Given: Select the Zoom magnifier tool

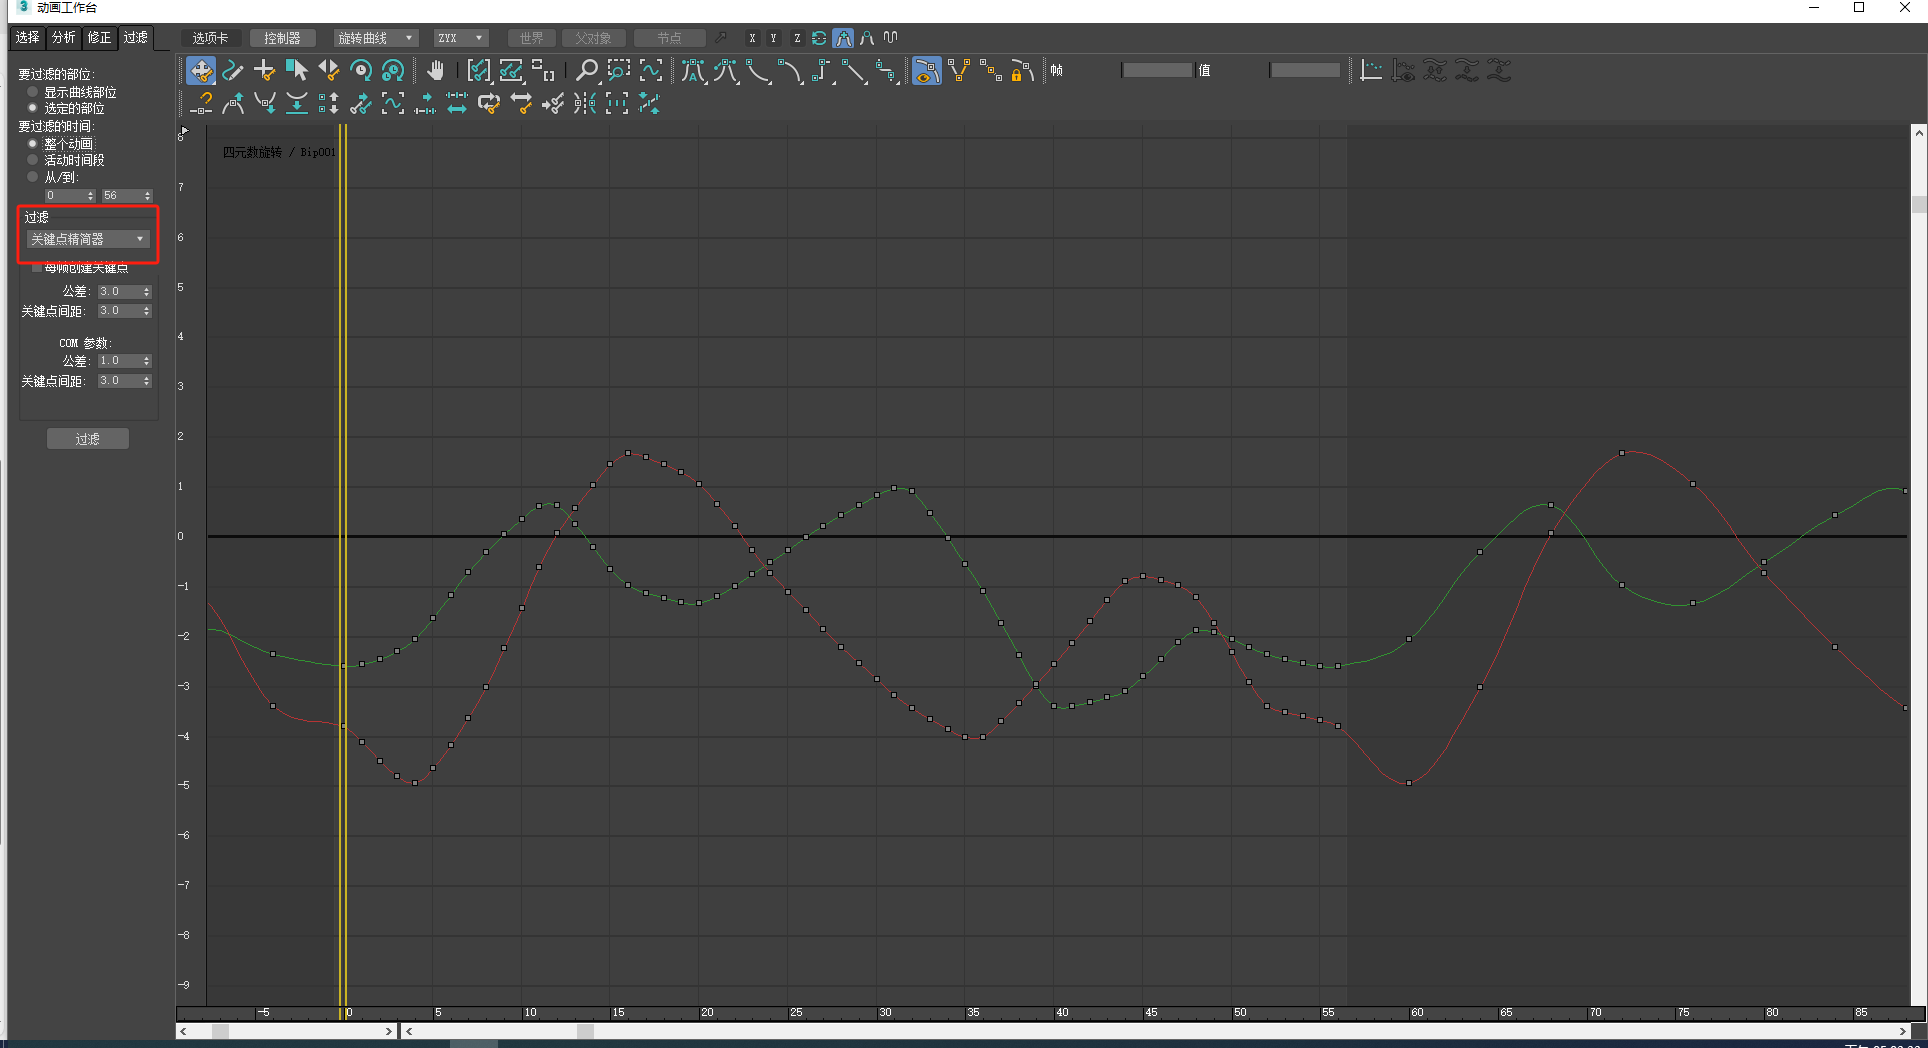Looking at the screenshot, I should [587, 71].
